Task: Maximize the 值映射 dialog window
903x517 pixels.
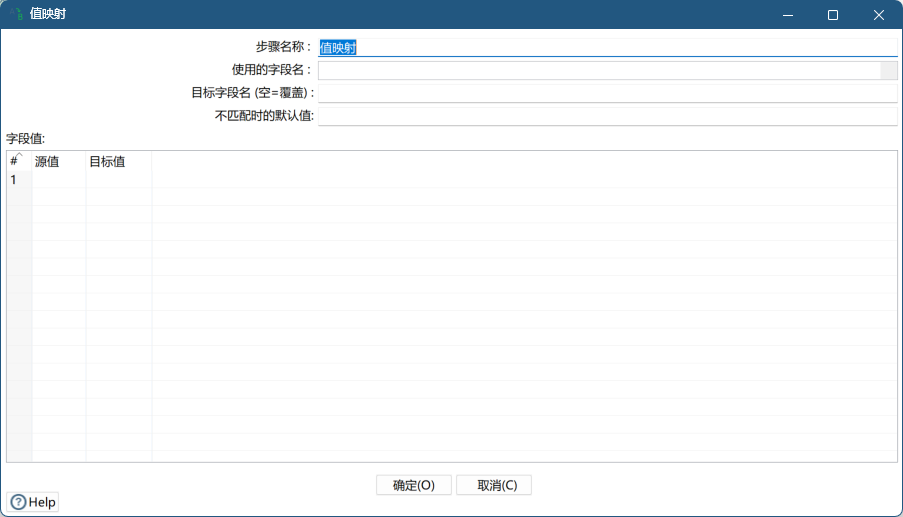Action: [833, 15]
